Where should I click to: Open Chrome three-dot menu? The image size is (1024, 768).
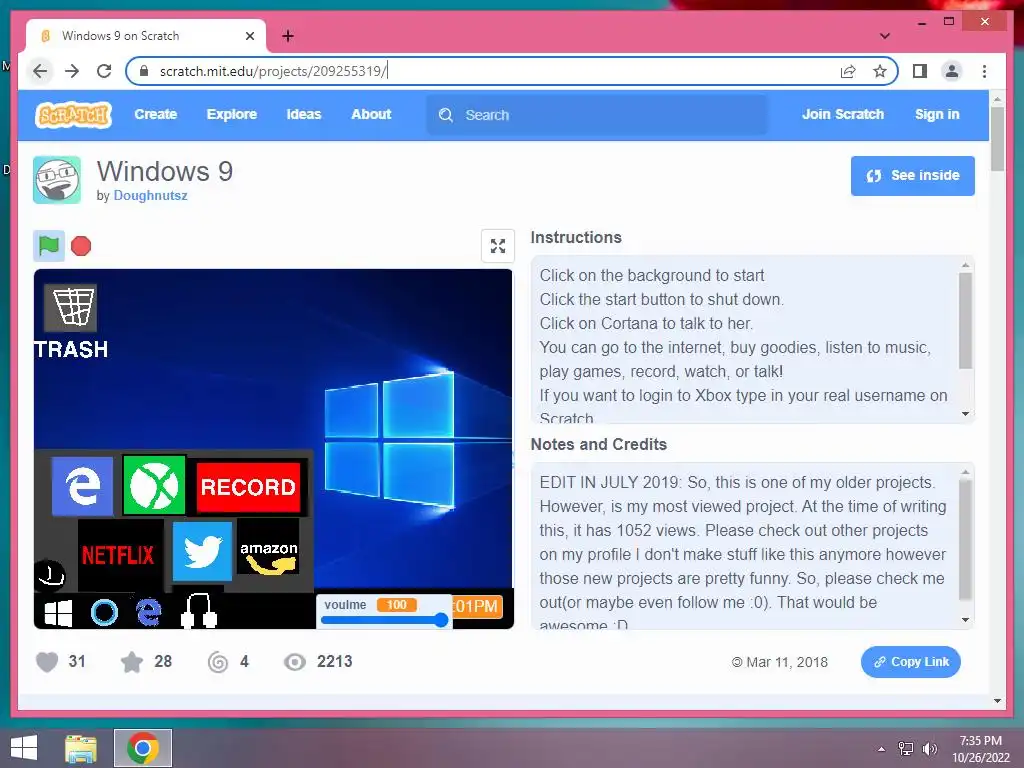pos(984,71)
